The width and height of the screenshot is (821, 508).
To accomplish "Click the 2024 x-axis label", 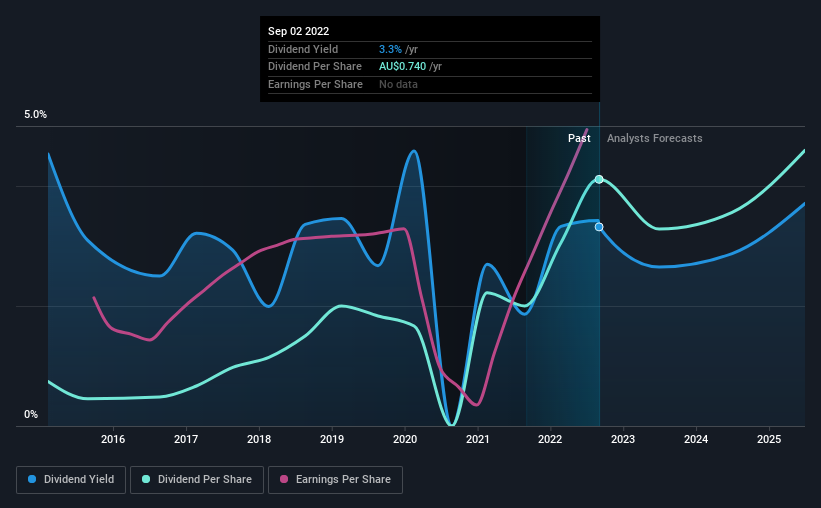I will [x=696, y=439].
